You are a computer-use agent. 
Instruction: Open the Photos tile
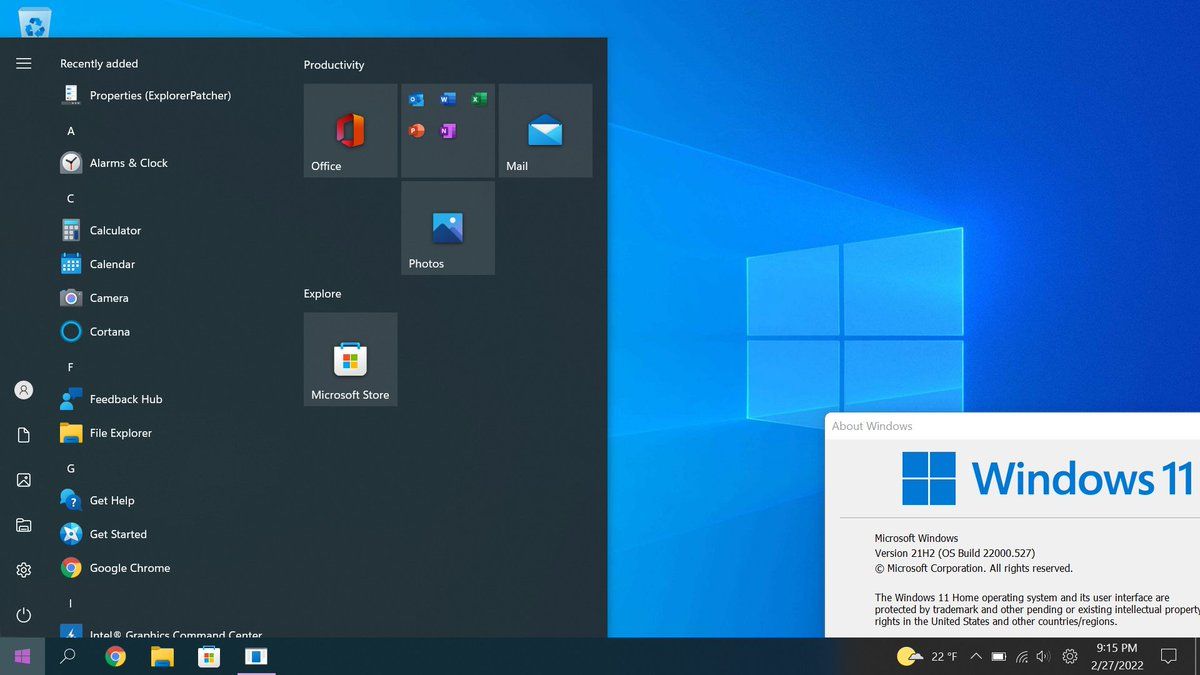point(447,228)
